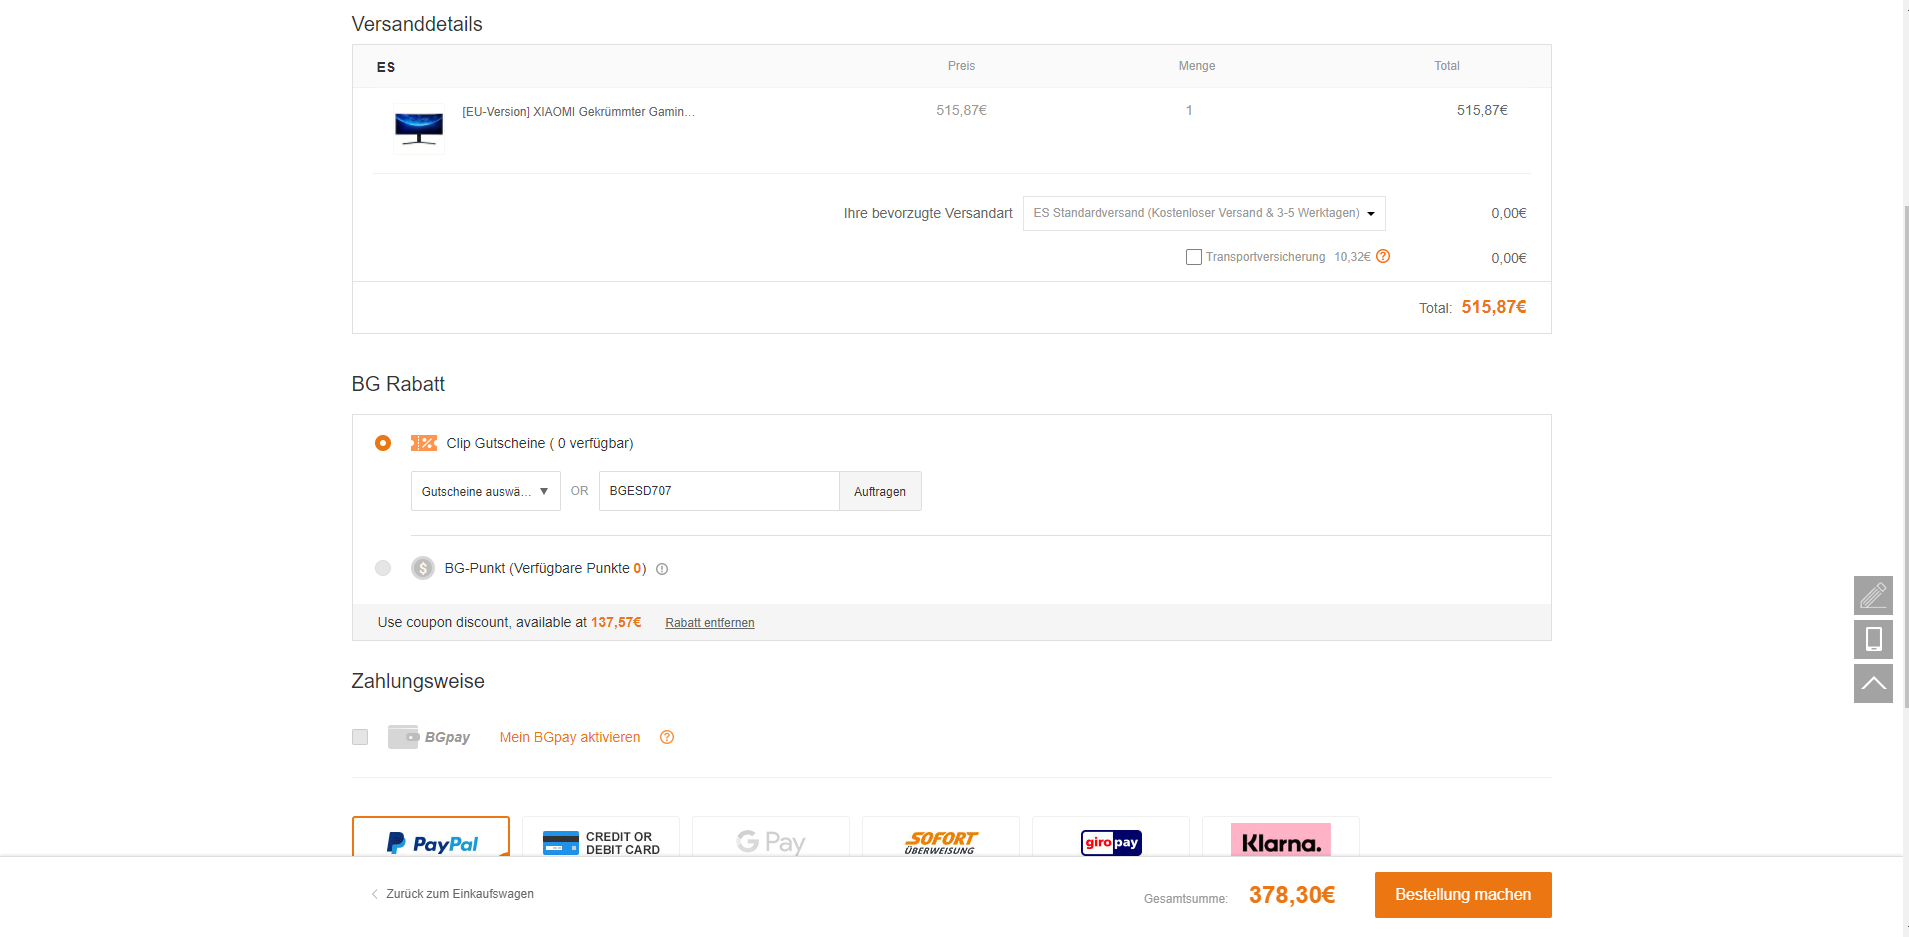
Task: Click the coupon ticket icon
Action: 424,443
